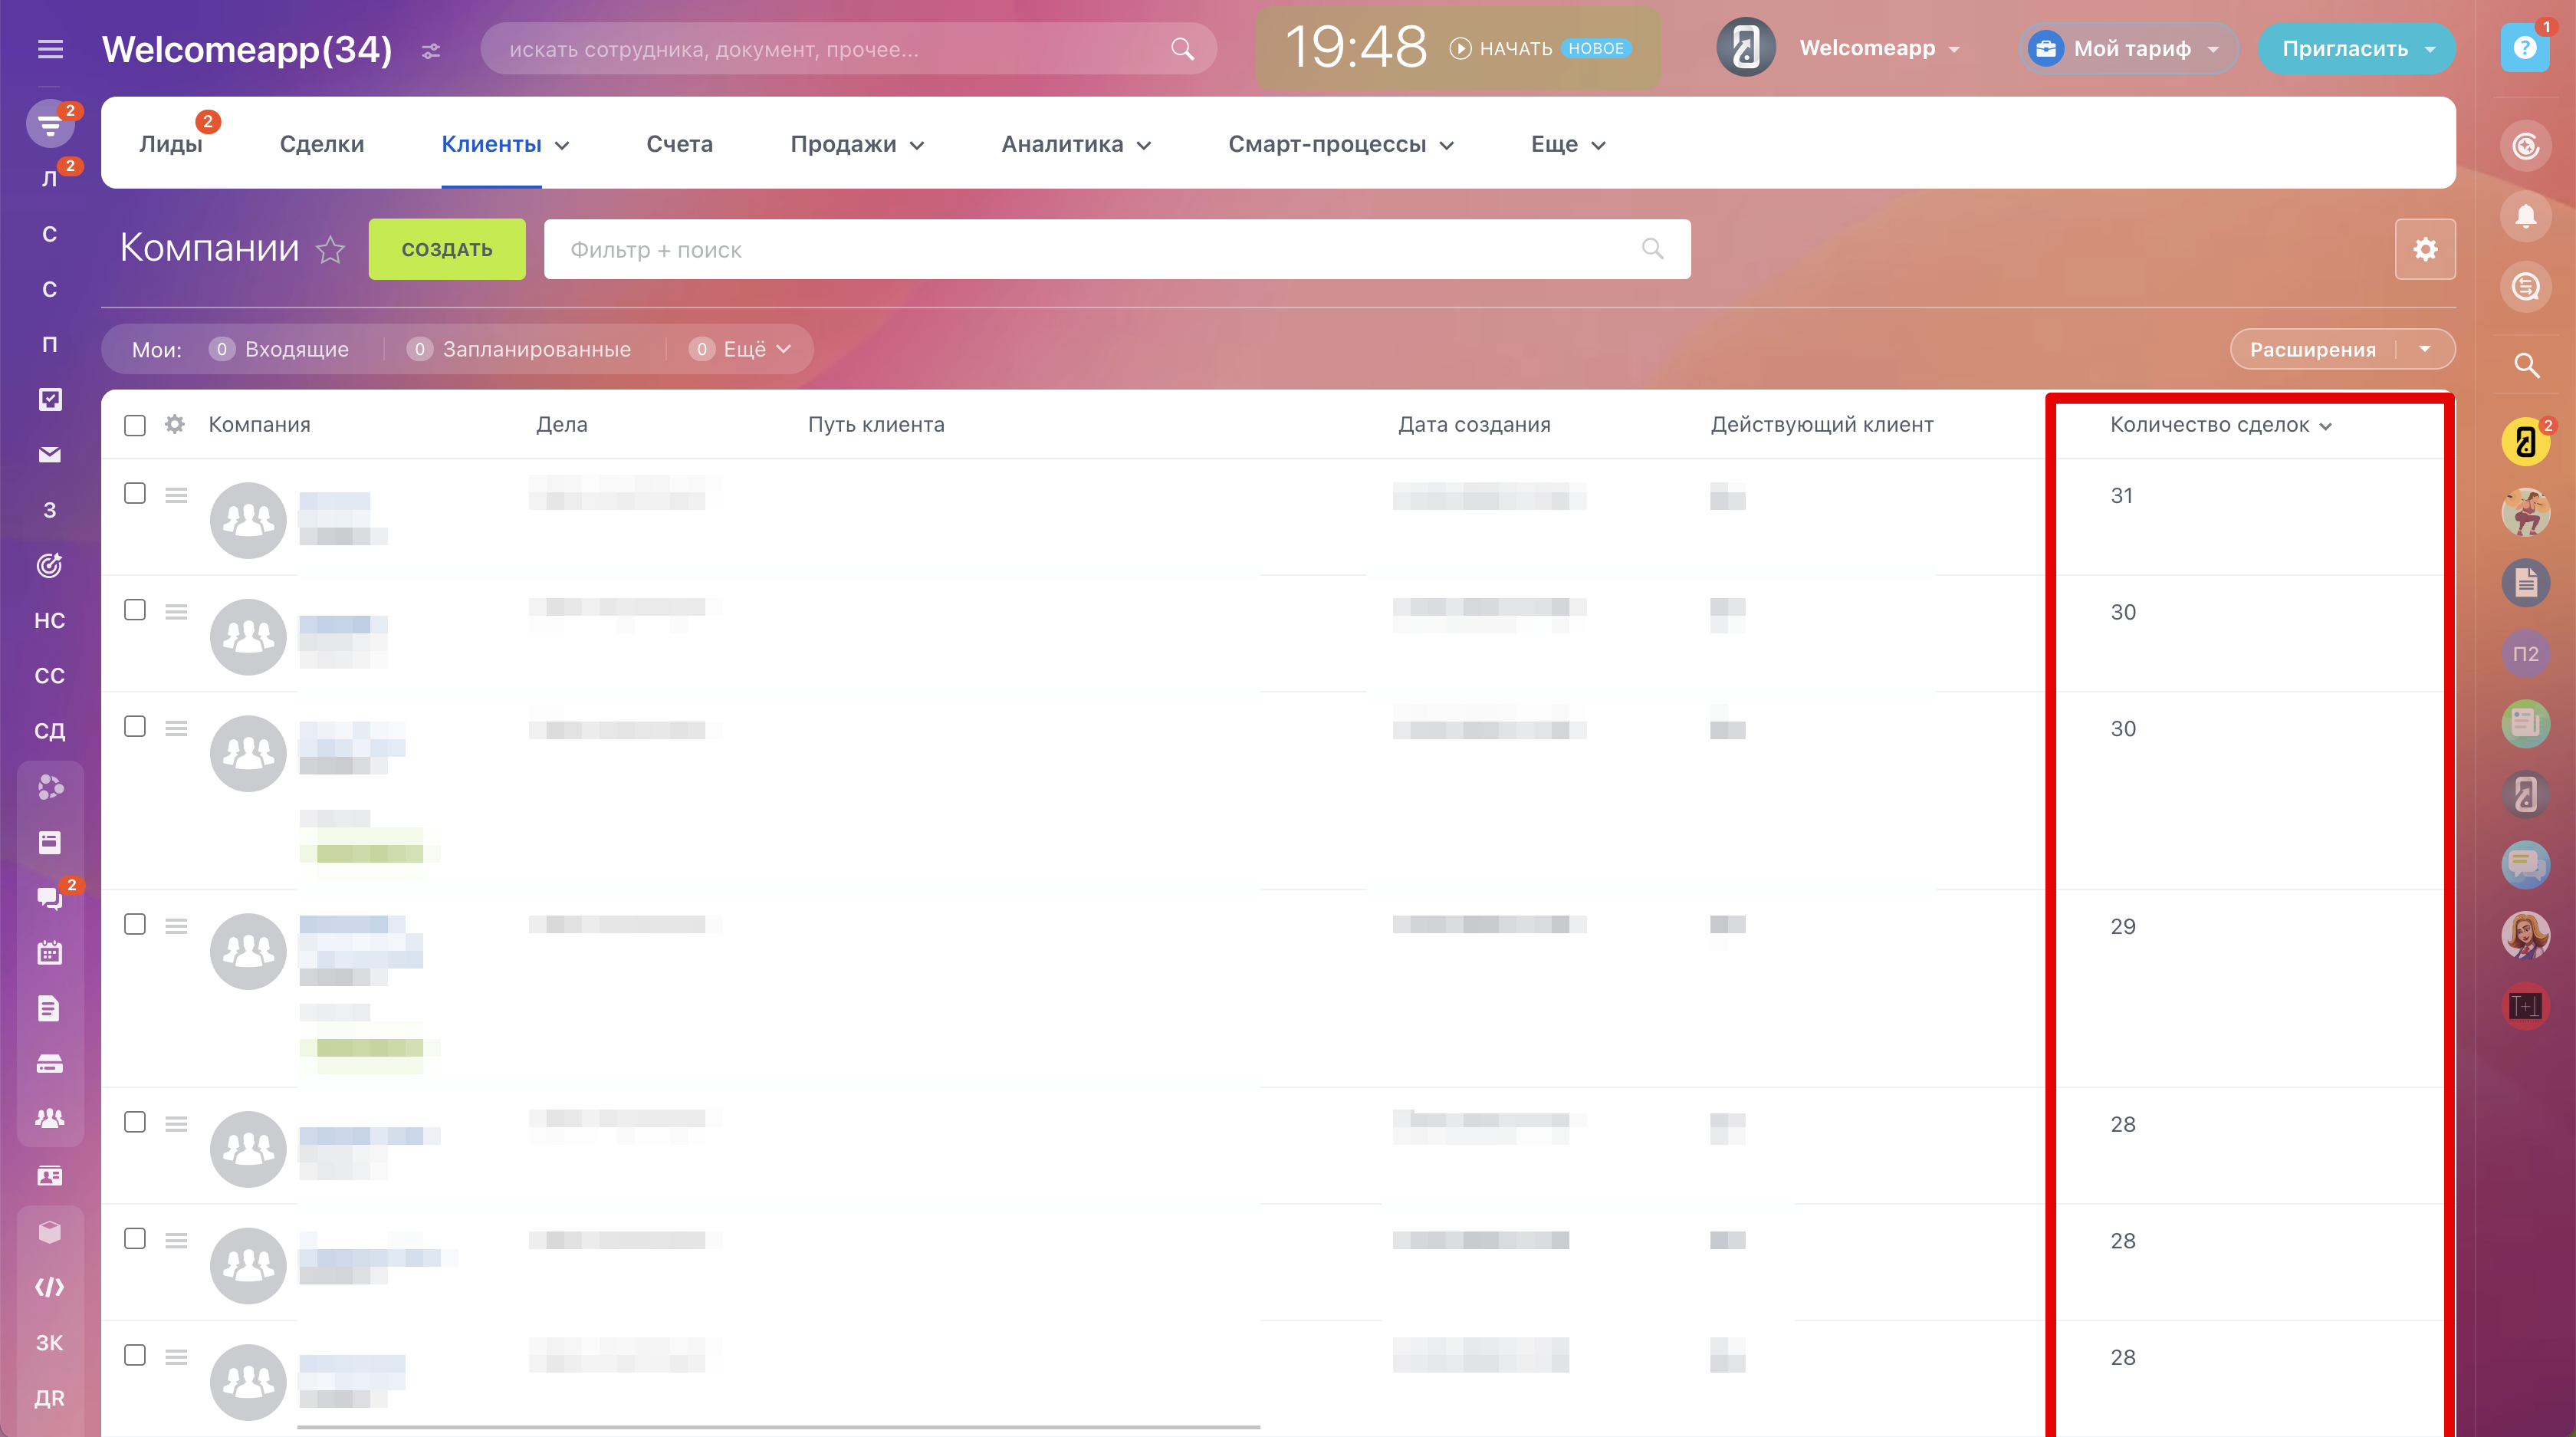Click the tasks checkmark icon in sidebar
The image size is (2576, 1437).
(49, 399)
